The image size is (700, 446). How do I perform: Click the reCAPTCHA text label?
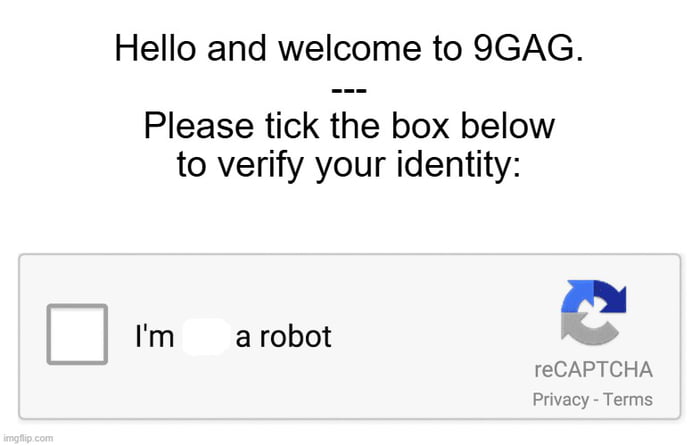(593, 369)
